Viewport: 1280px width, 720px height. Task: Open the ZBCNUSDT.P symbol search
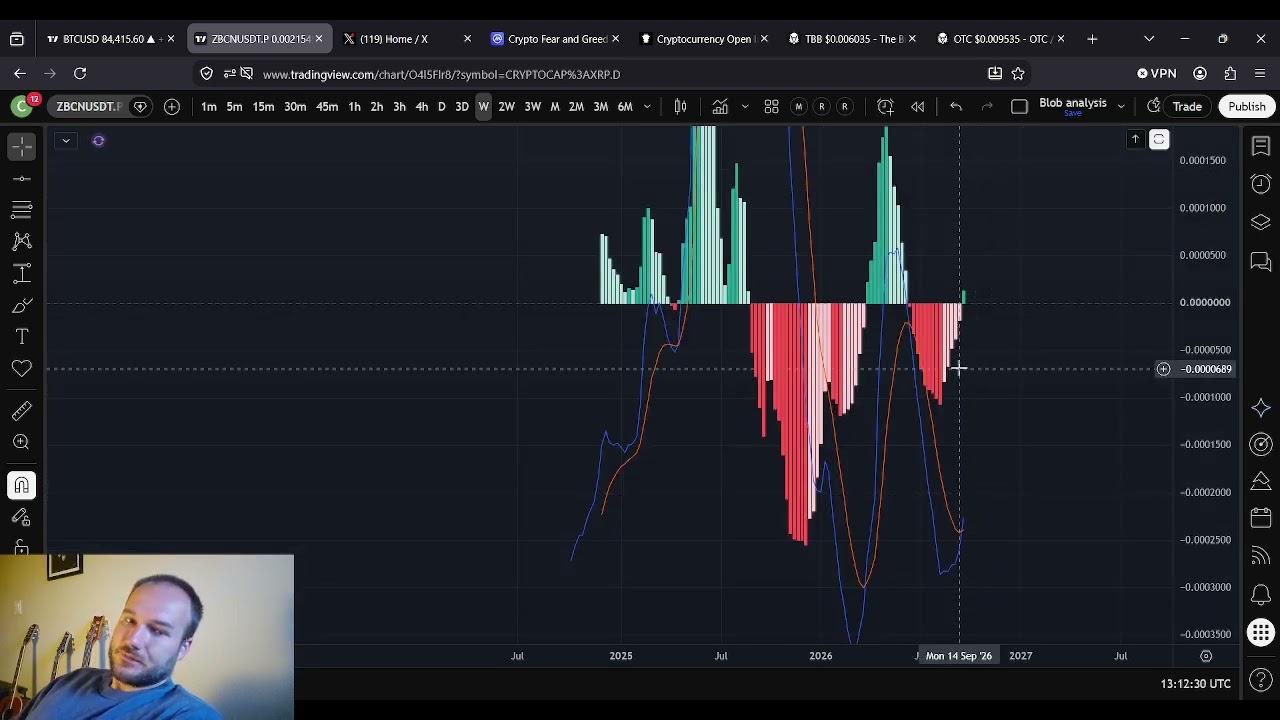point(88,106)
